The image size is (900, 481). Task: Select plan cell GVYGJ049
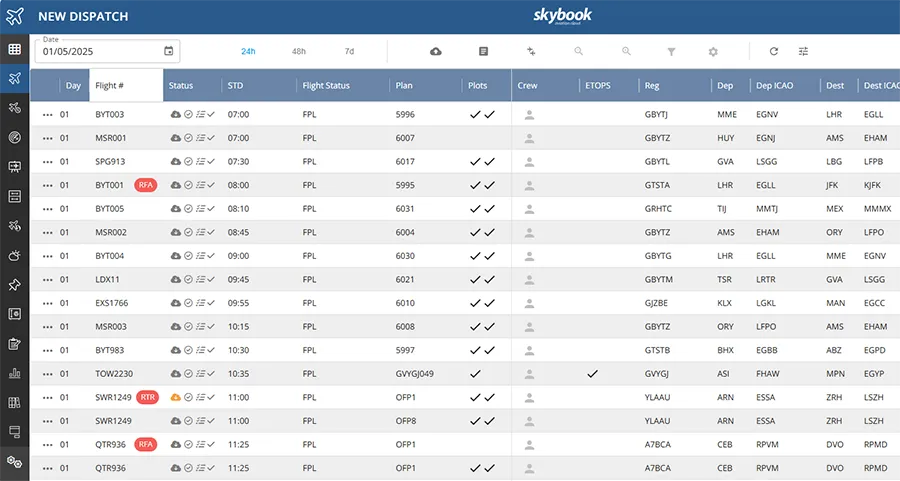coord(414,374)
